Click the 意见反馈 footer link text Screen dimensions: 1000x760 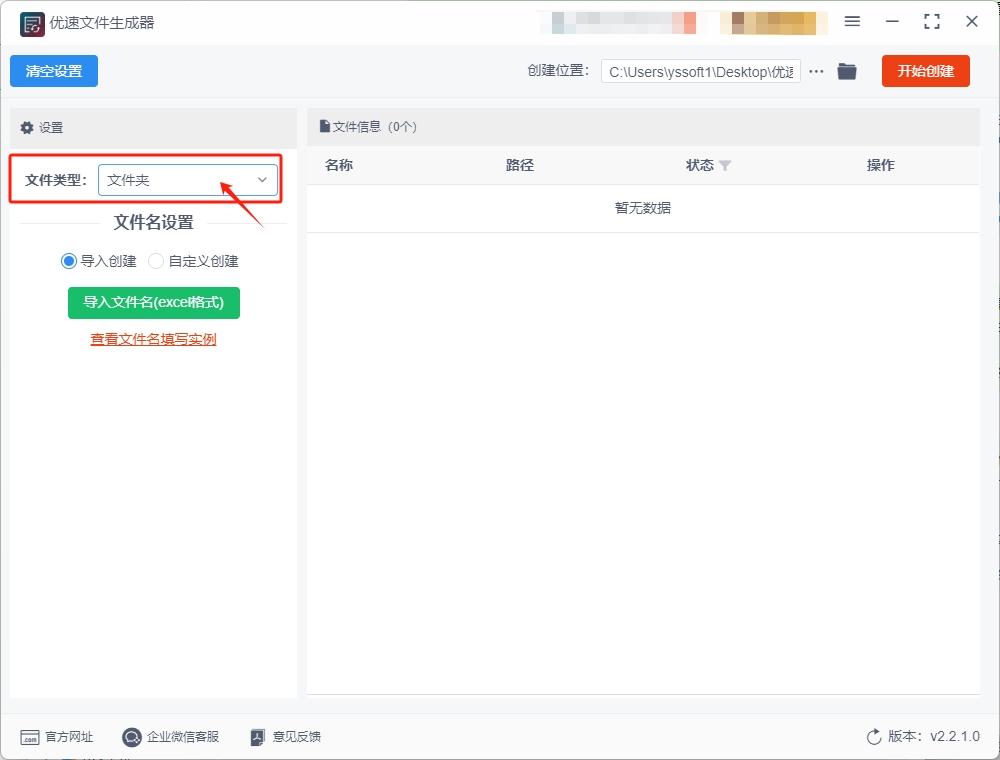(x=297, y=737)
